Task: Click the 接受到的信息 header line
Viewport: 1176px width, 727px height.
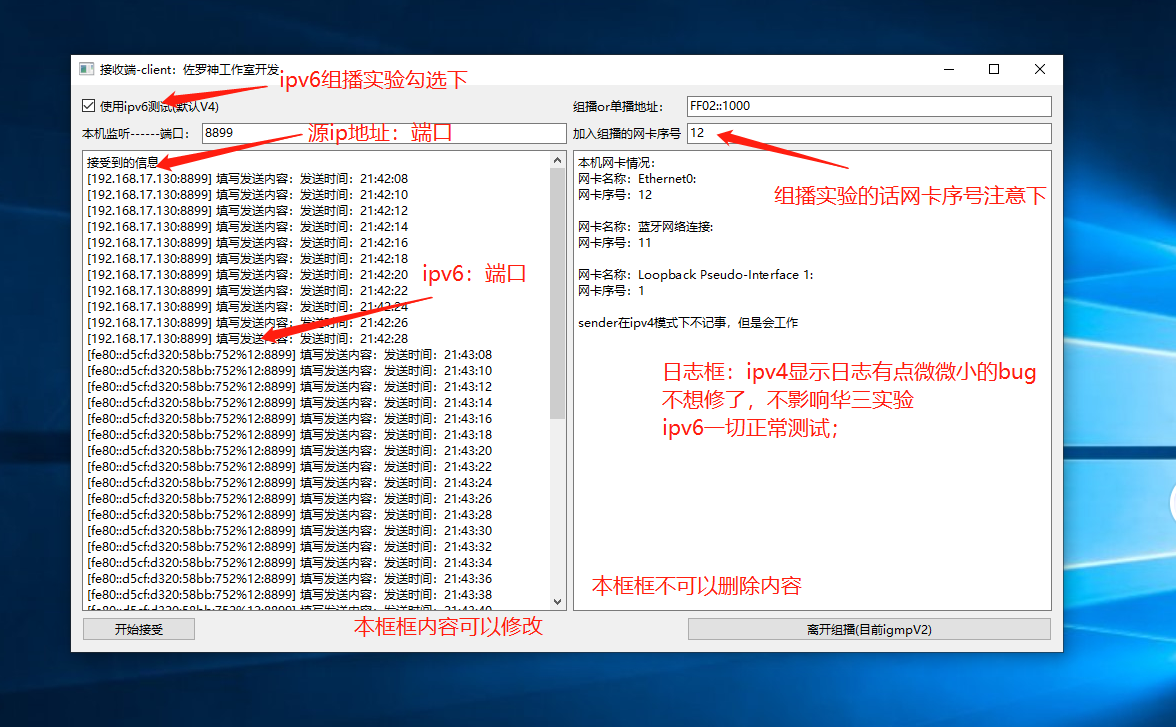Action: pos(123,162)
